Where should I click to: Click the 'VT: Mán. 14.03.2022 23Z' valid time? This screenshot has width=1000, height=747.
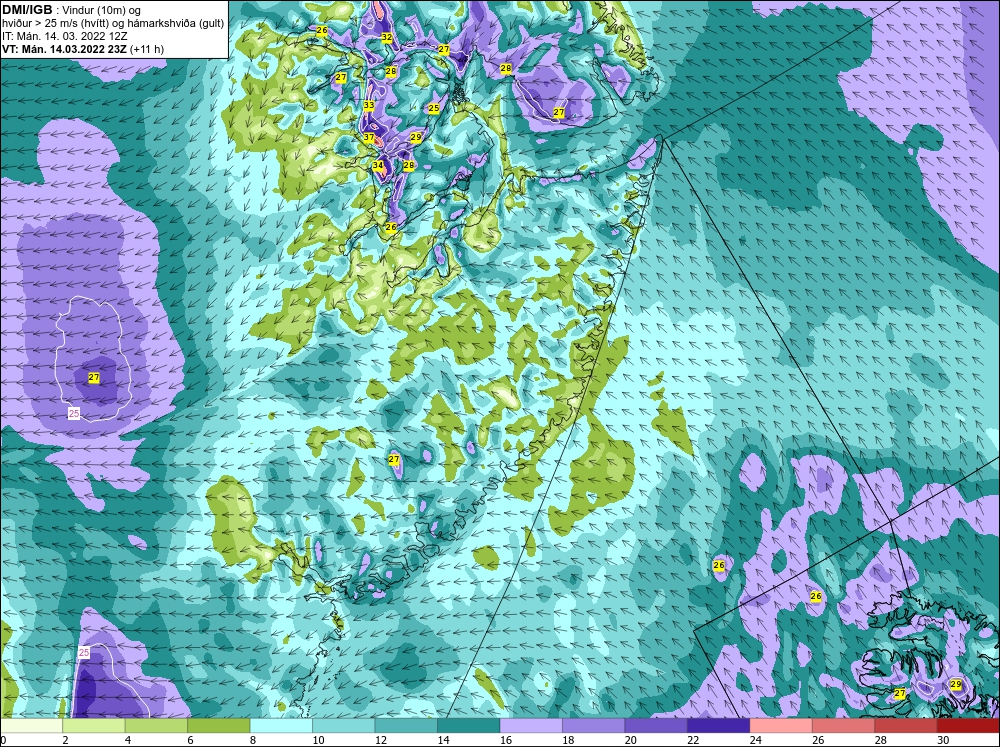[x=64, y=49]
